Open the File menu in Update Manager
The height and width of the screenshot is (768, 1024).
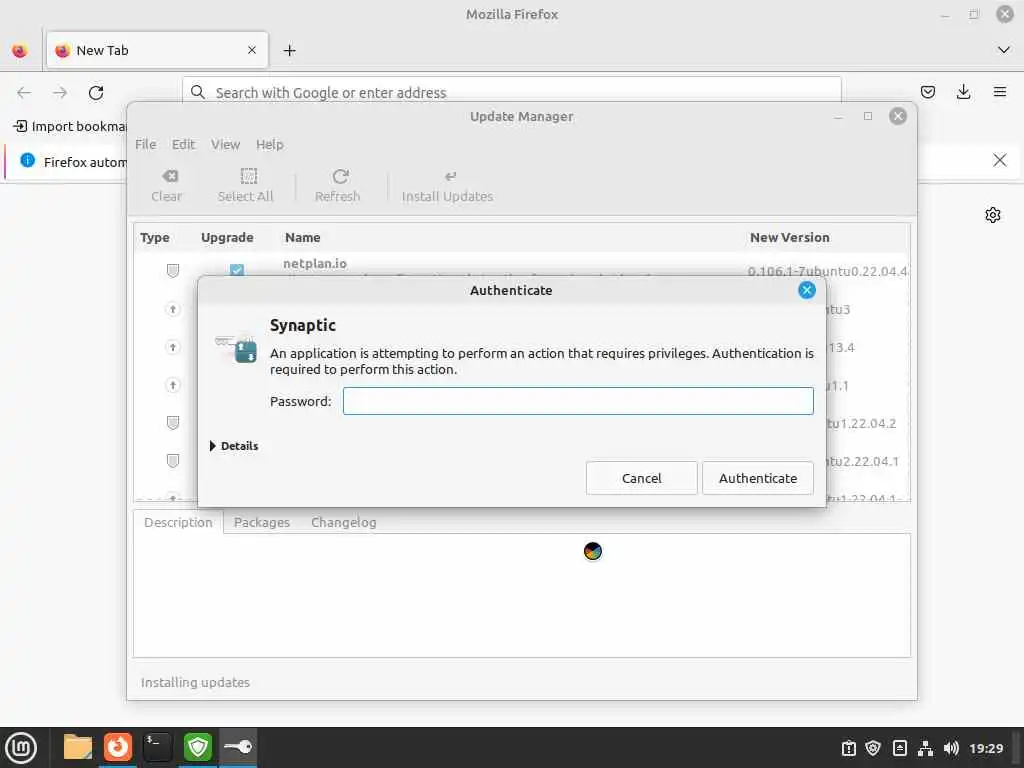click(146, 144)
